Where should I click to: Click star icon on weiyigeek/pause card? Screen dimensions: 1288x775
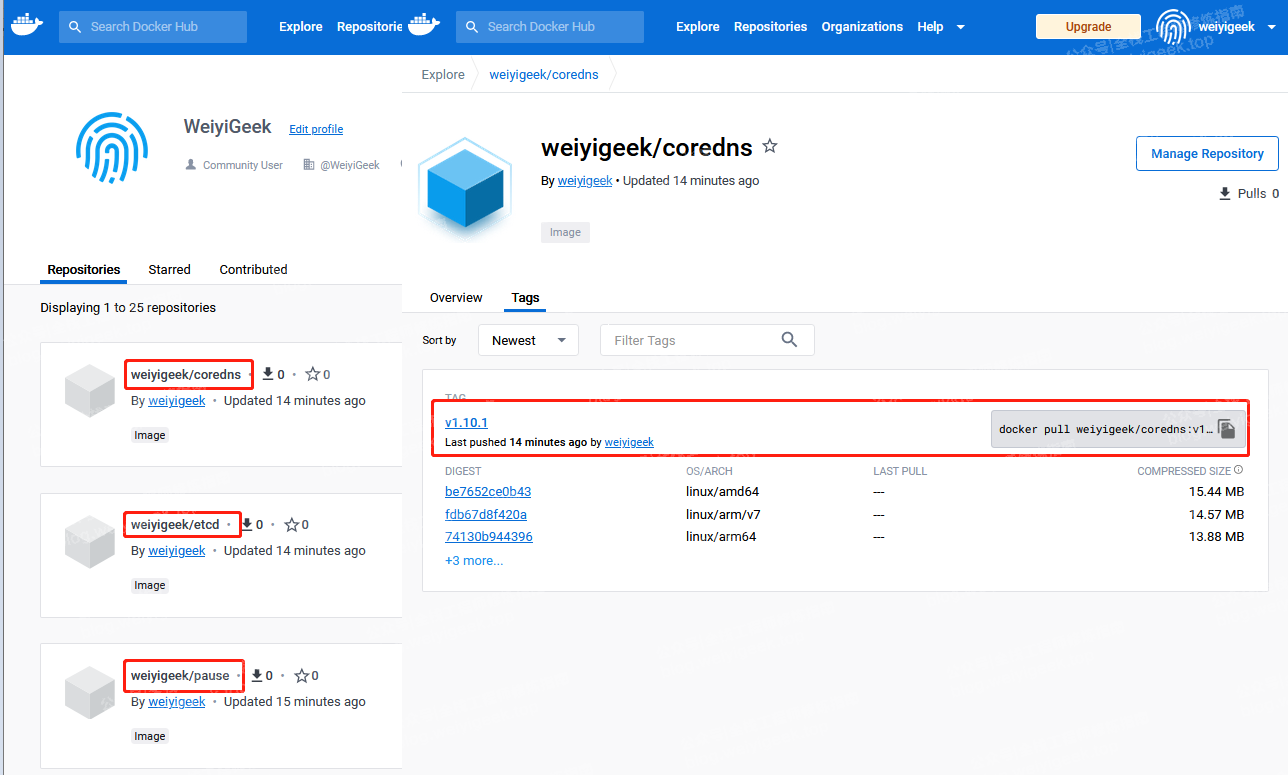pyautogui.click(x=301, y=675)
